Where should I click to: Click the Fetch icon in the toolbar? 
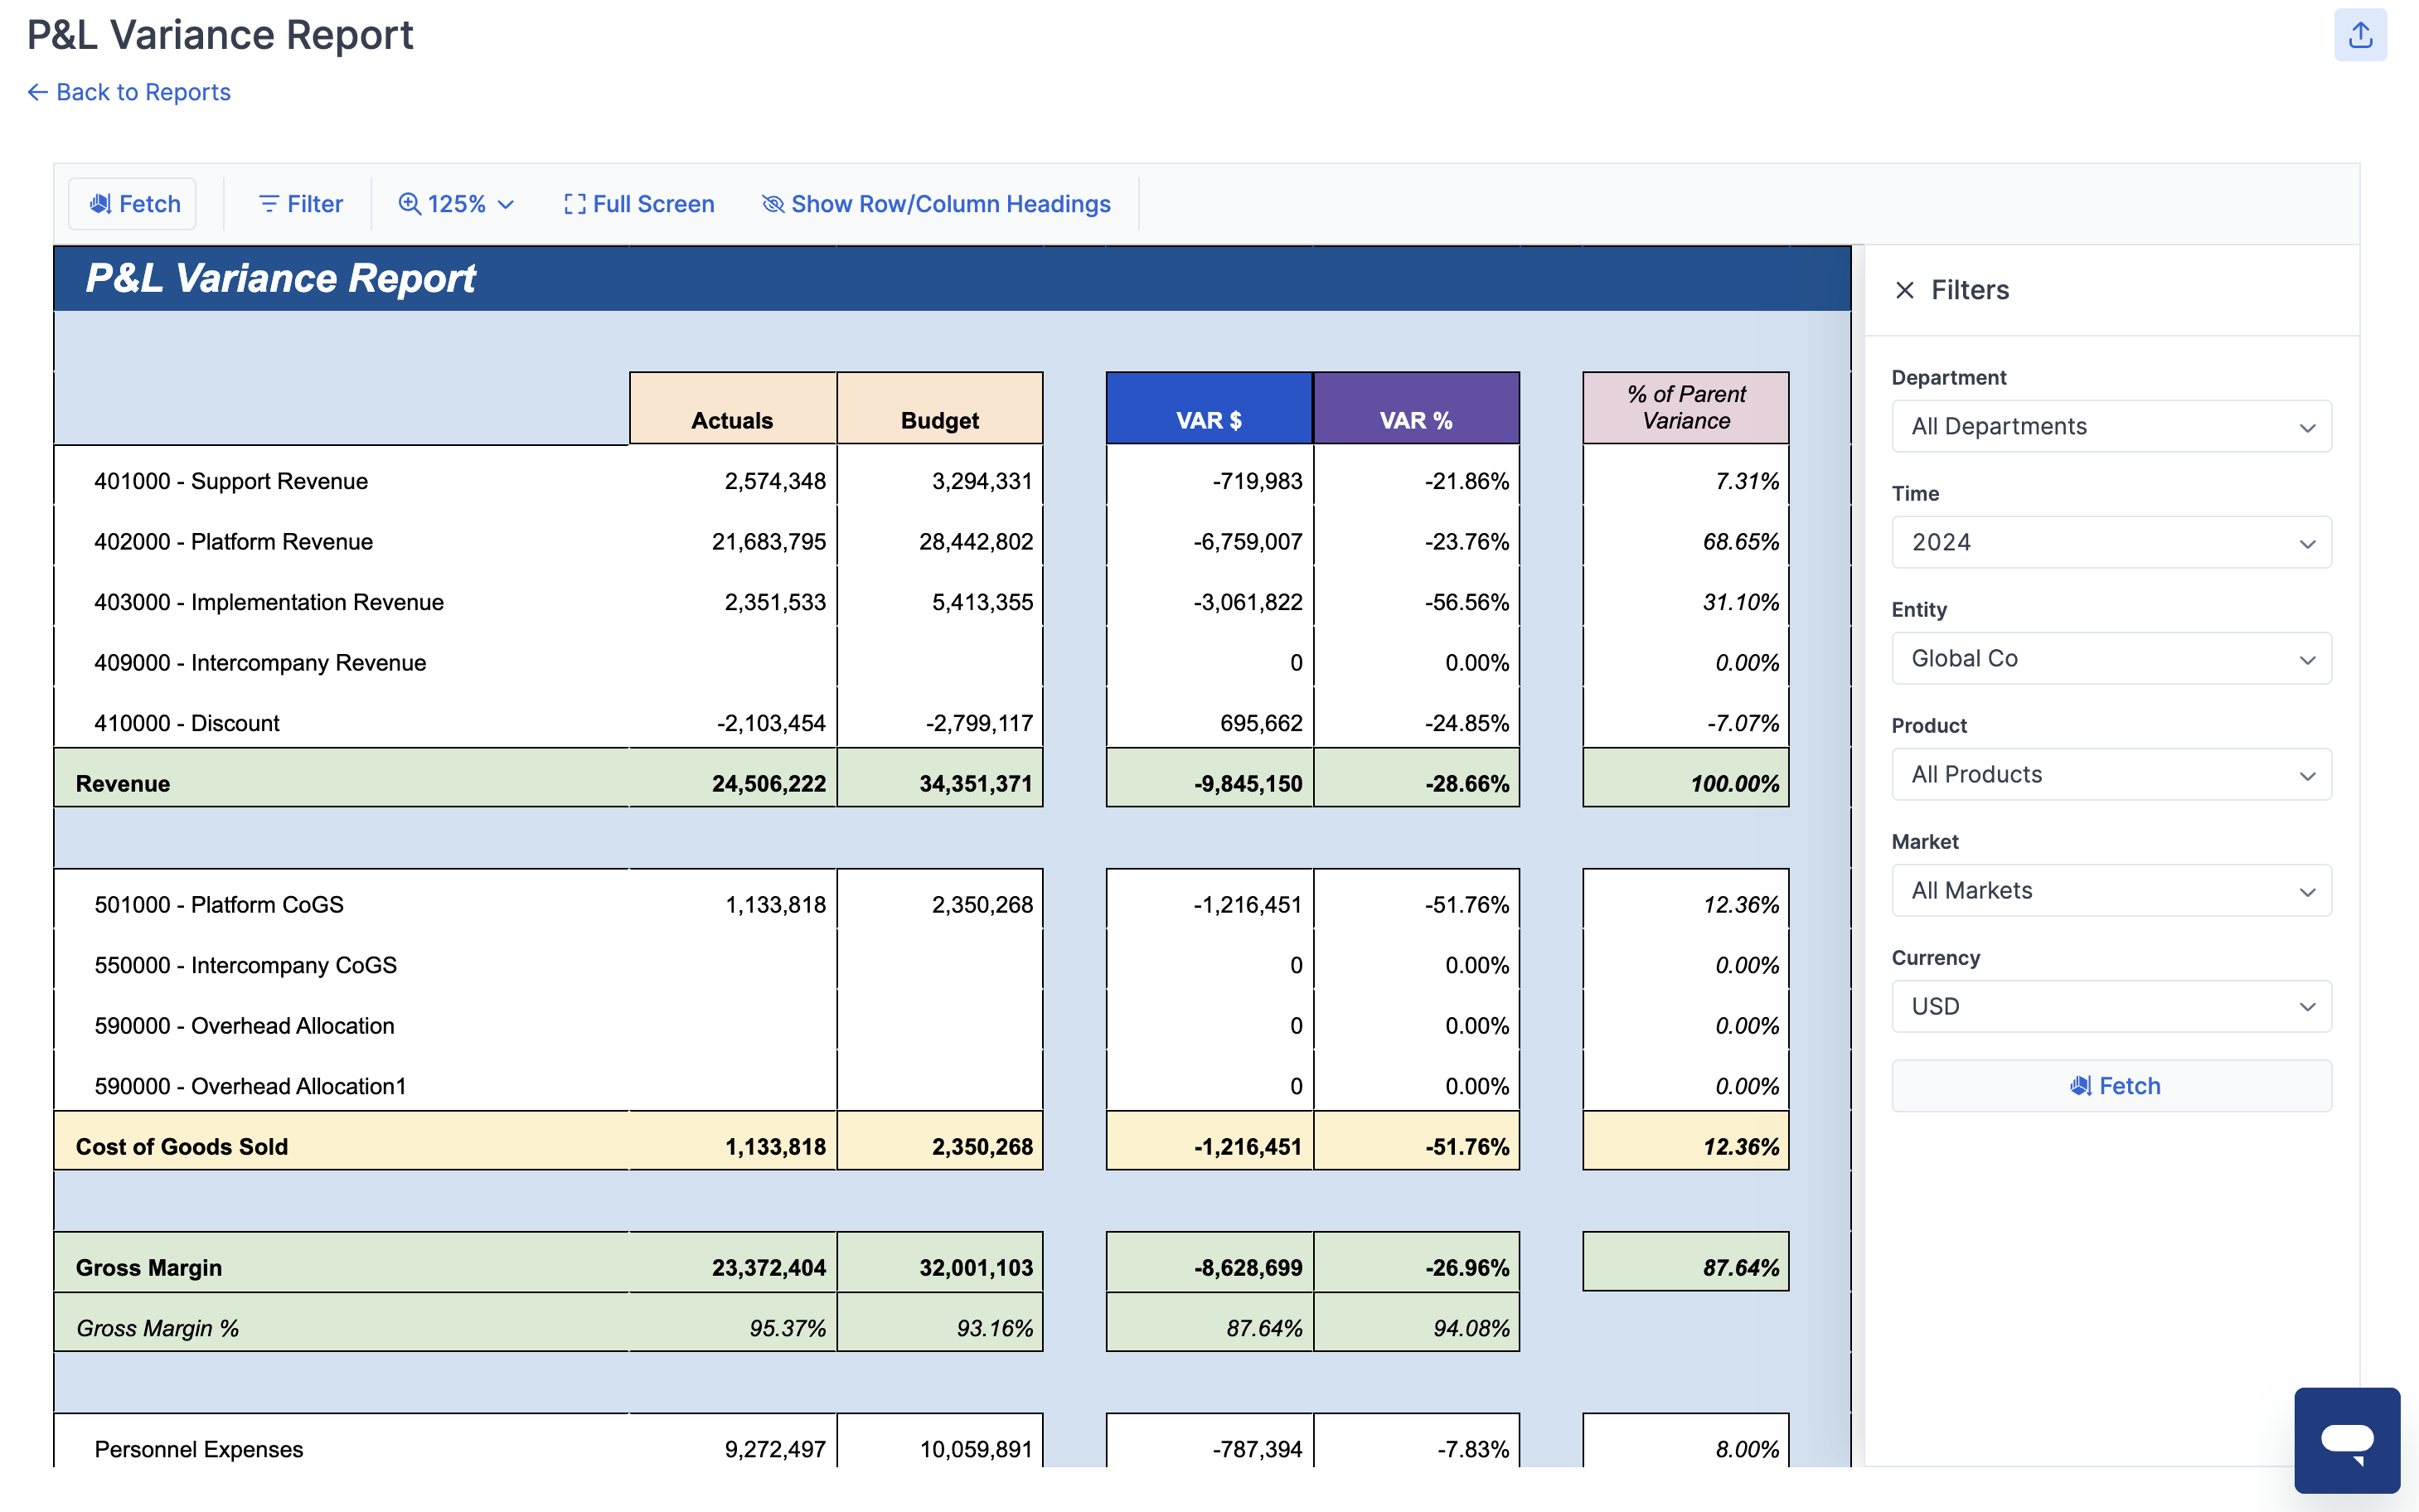[x=100, y=203]
